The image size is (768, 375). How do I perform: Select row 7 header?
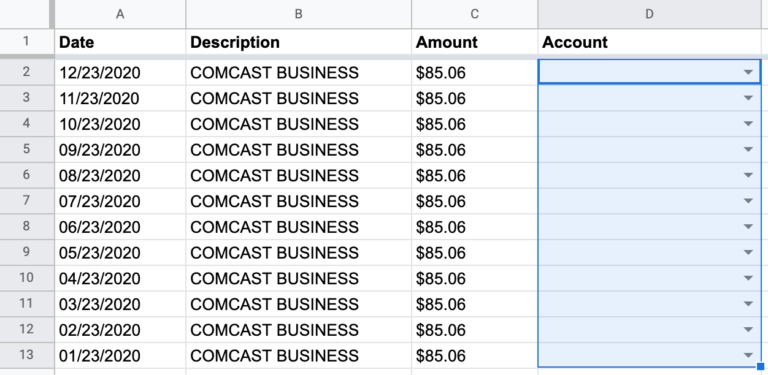click(x=26, y=201)
